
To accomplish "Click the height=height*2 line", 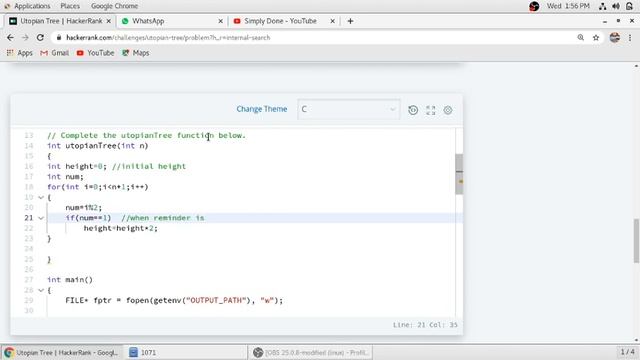I will [x=120, y=228].
